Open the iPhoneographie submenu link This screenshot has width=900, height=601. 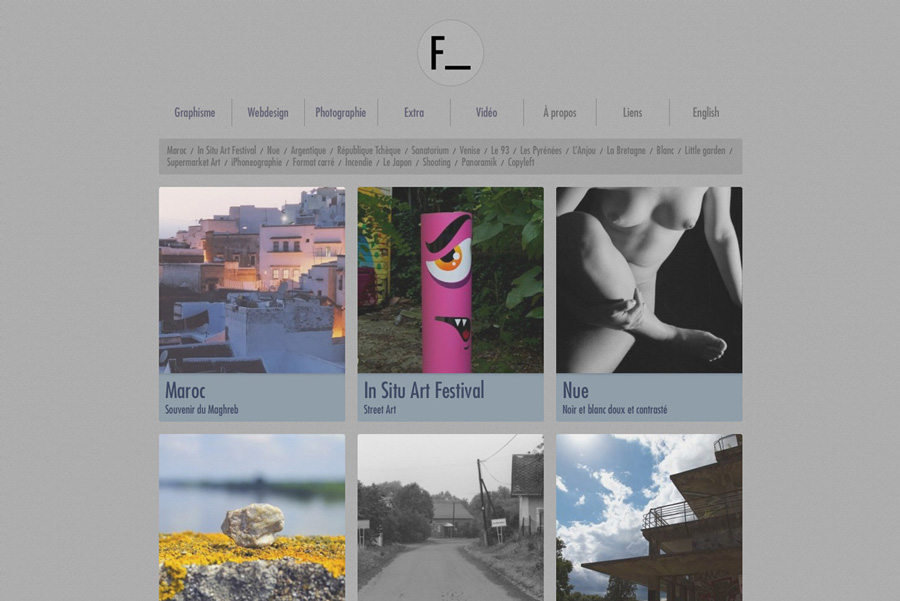point(257,162)
